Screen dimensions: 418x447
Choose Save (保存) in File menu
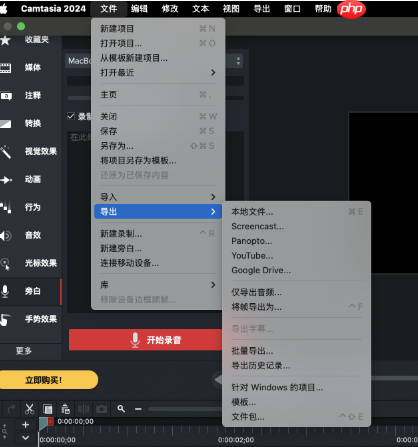tap(158, 131)
